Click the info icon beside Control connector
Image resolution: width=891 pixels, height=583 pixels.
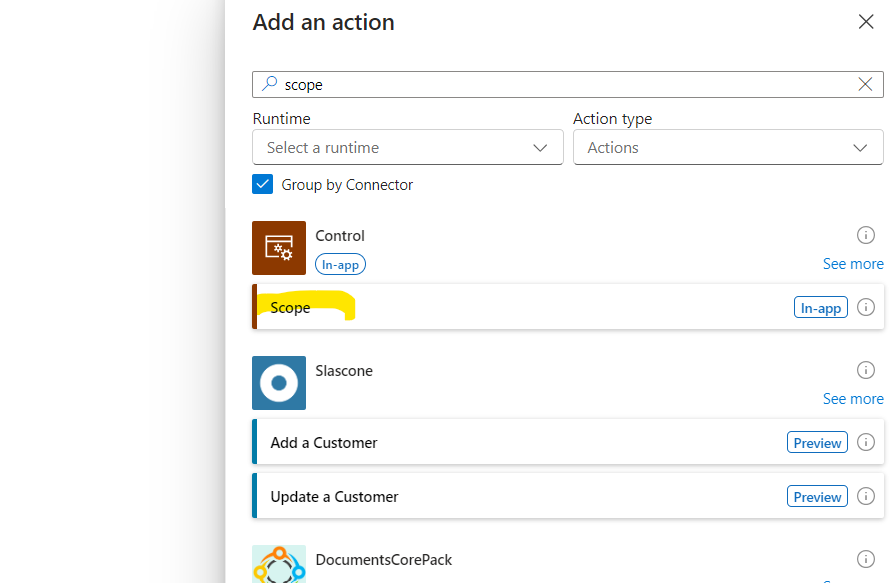pos(866,235)
